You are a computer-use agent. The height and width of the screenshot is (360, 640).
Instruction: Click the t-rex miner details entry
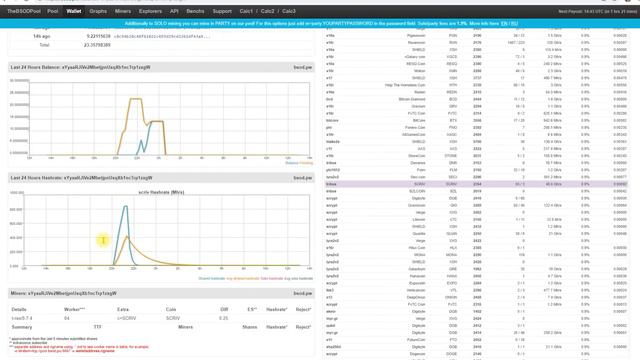(x=22, y=318)
